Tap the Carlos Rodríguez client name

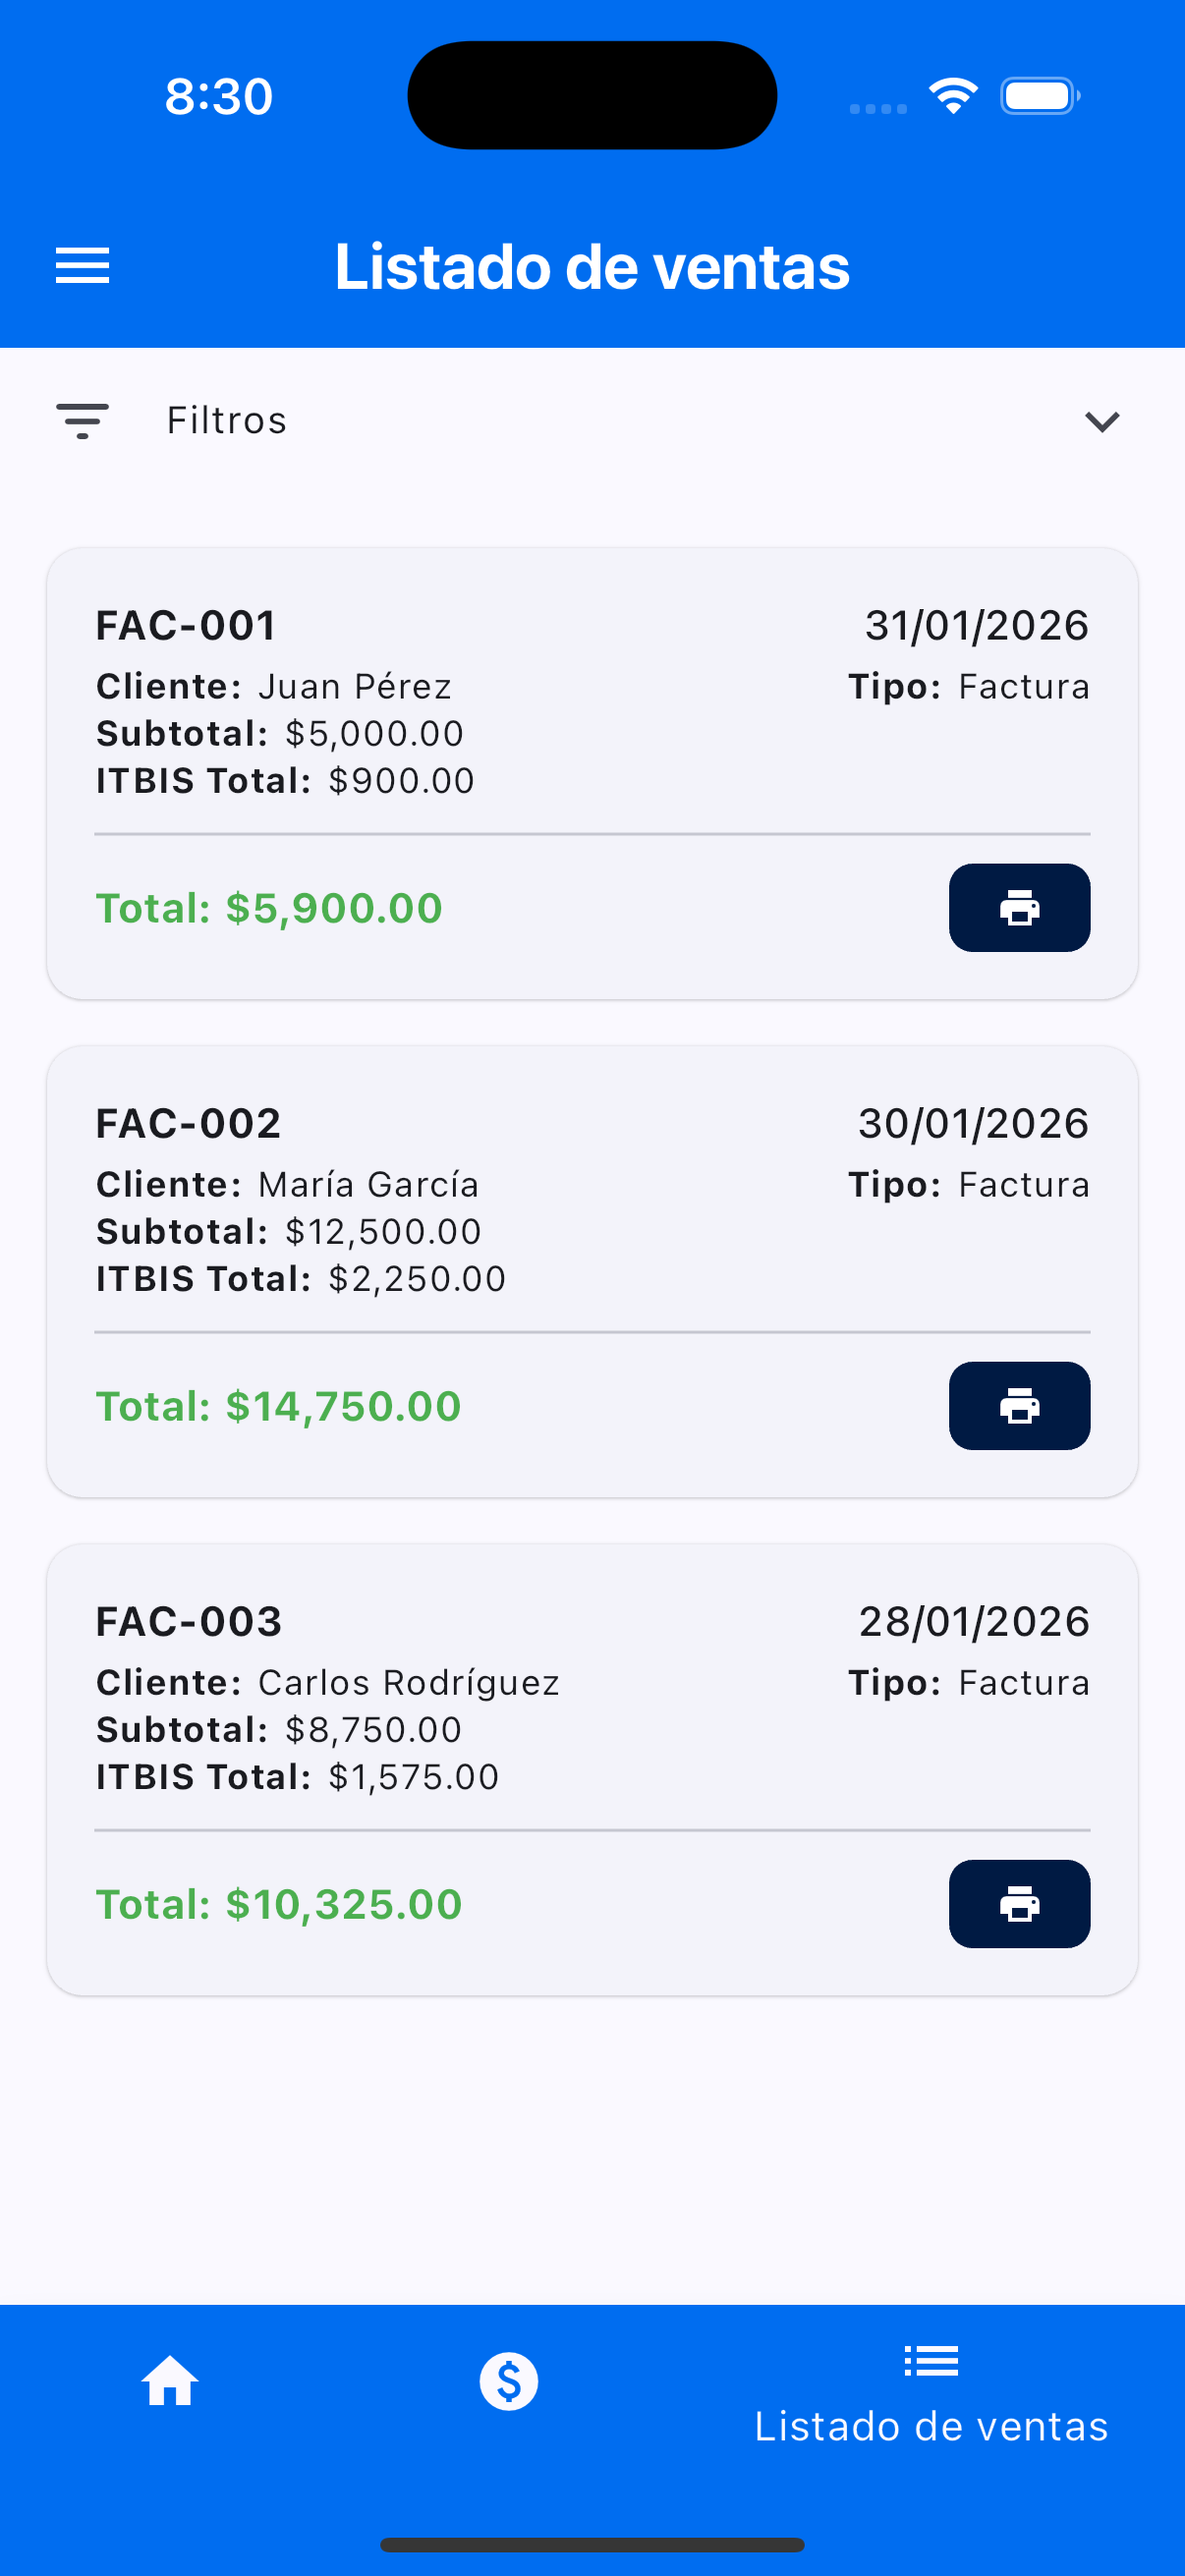pos(408,1683)
